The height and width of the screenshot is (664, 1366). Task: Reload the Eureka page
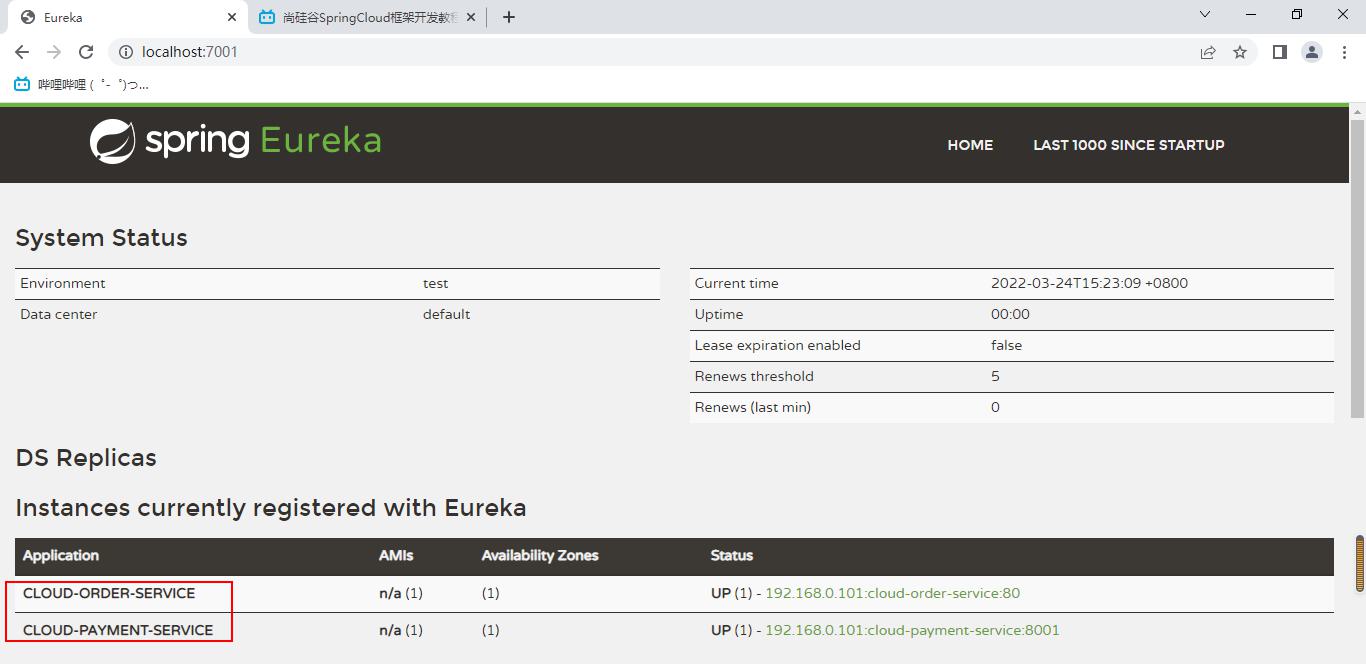pyautogui.click(x=86, y=52)
